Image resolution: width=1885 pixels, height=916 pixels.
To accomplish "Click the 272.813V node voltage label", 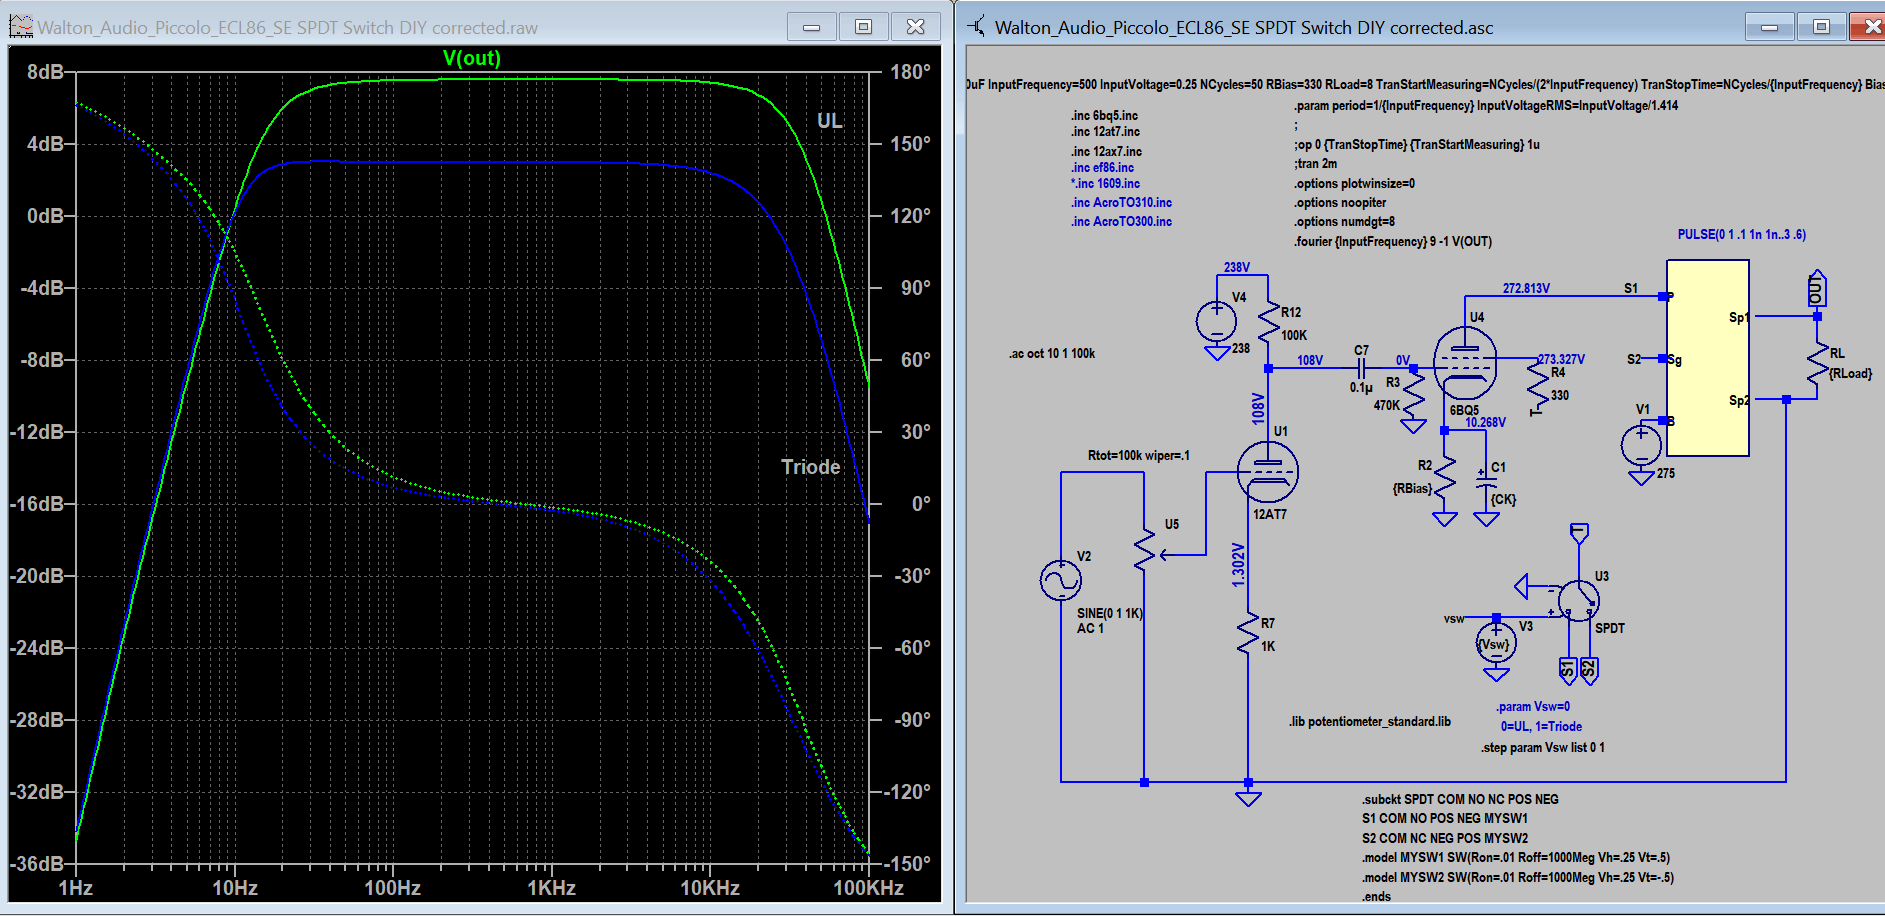I will click(x=1526, y=289).
